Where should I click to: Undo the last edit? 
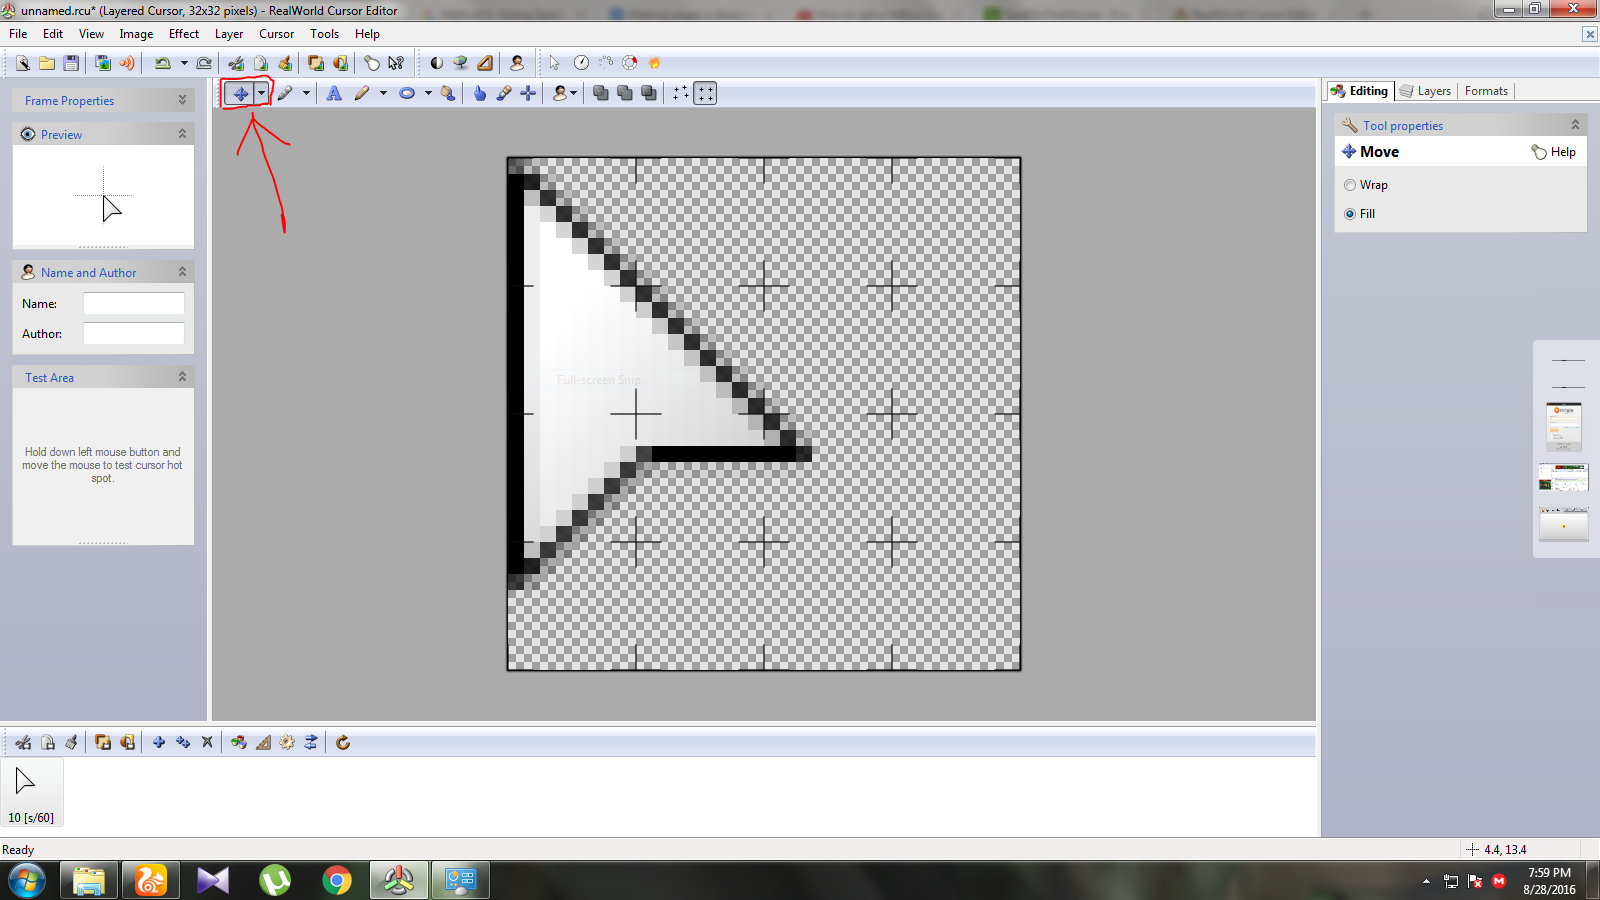tap(163, 62)
